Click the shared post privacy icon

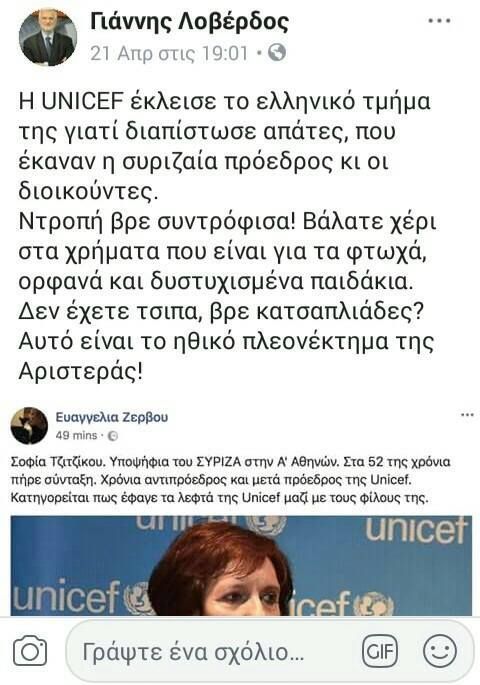(x=113, y=436)
